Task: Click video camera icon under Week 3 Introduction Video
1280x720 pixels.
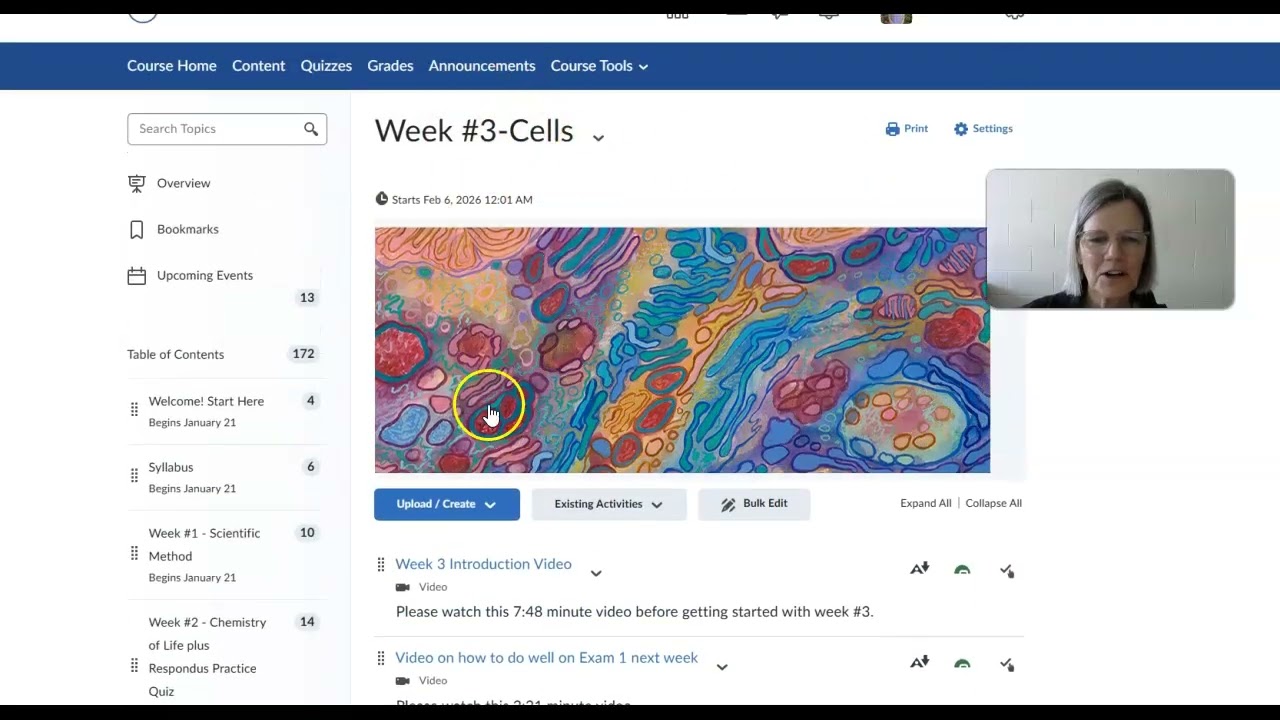Action: 402,587
